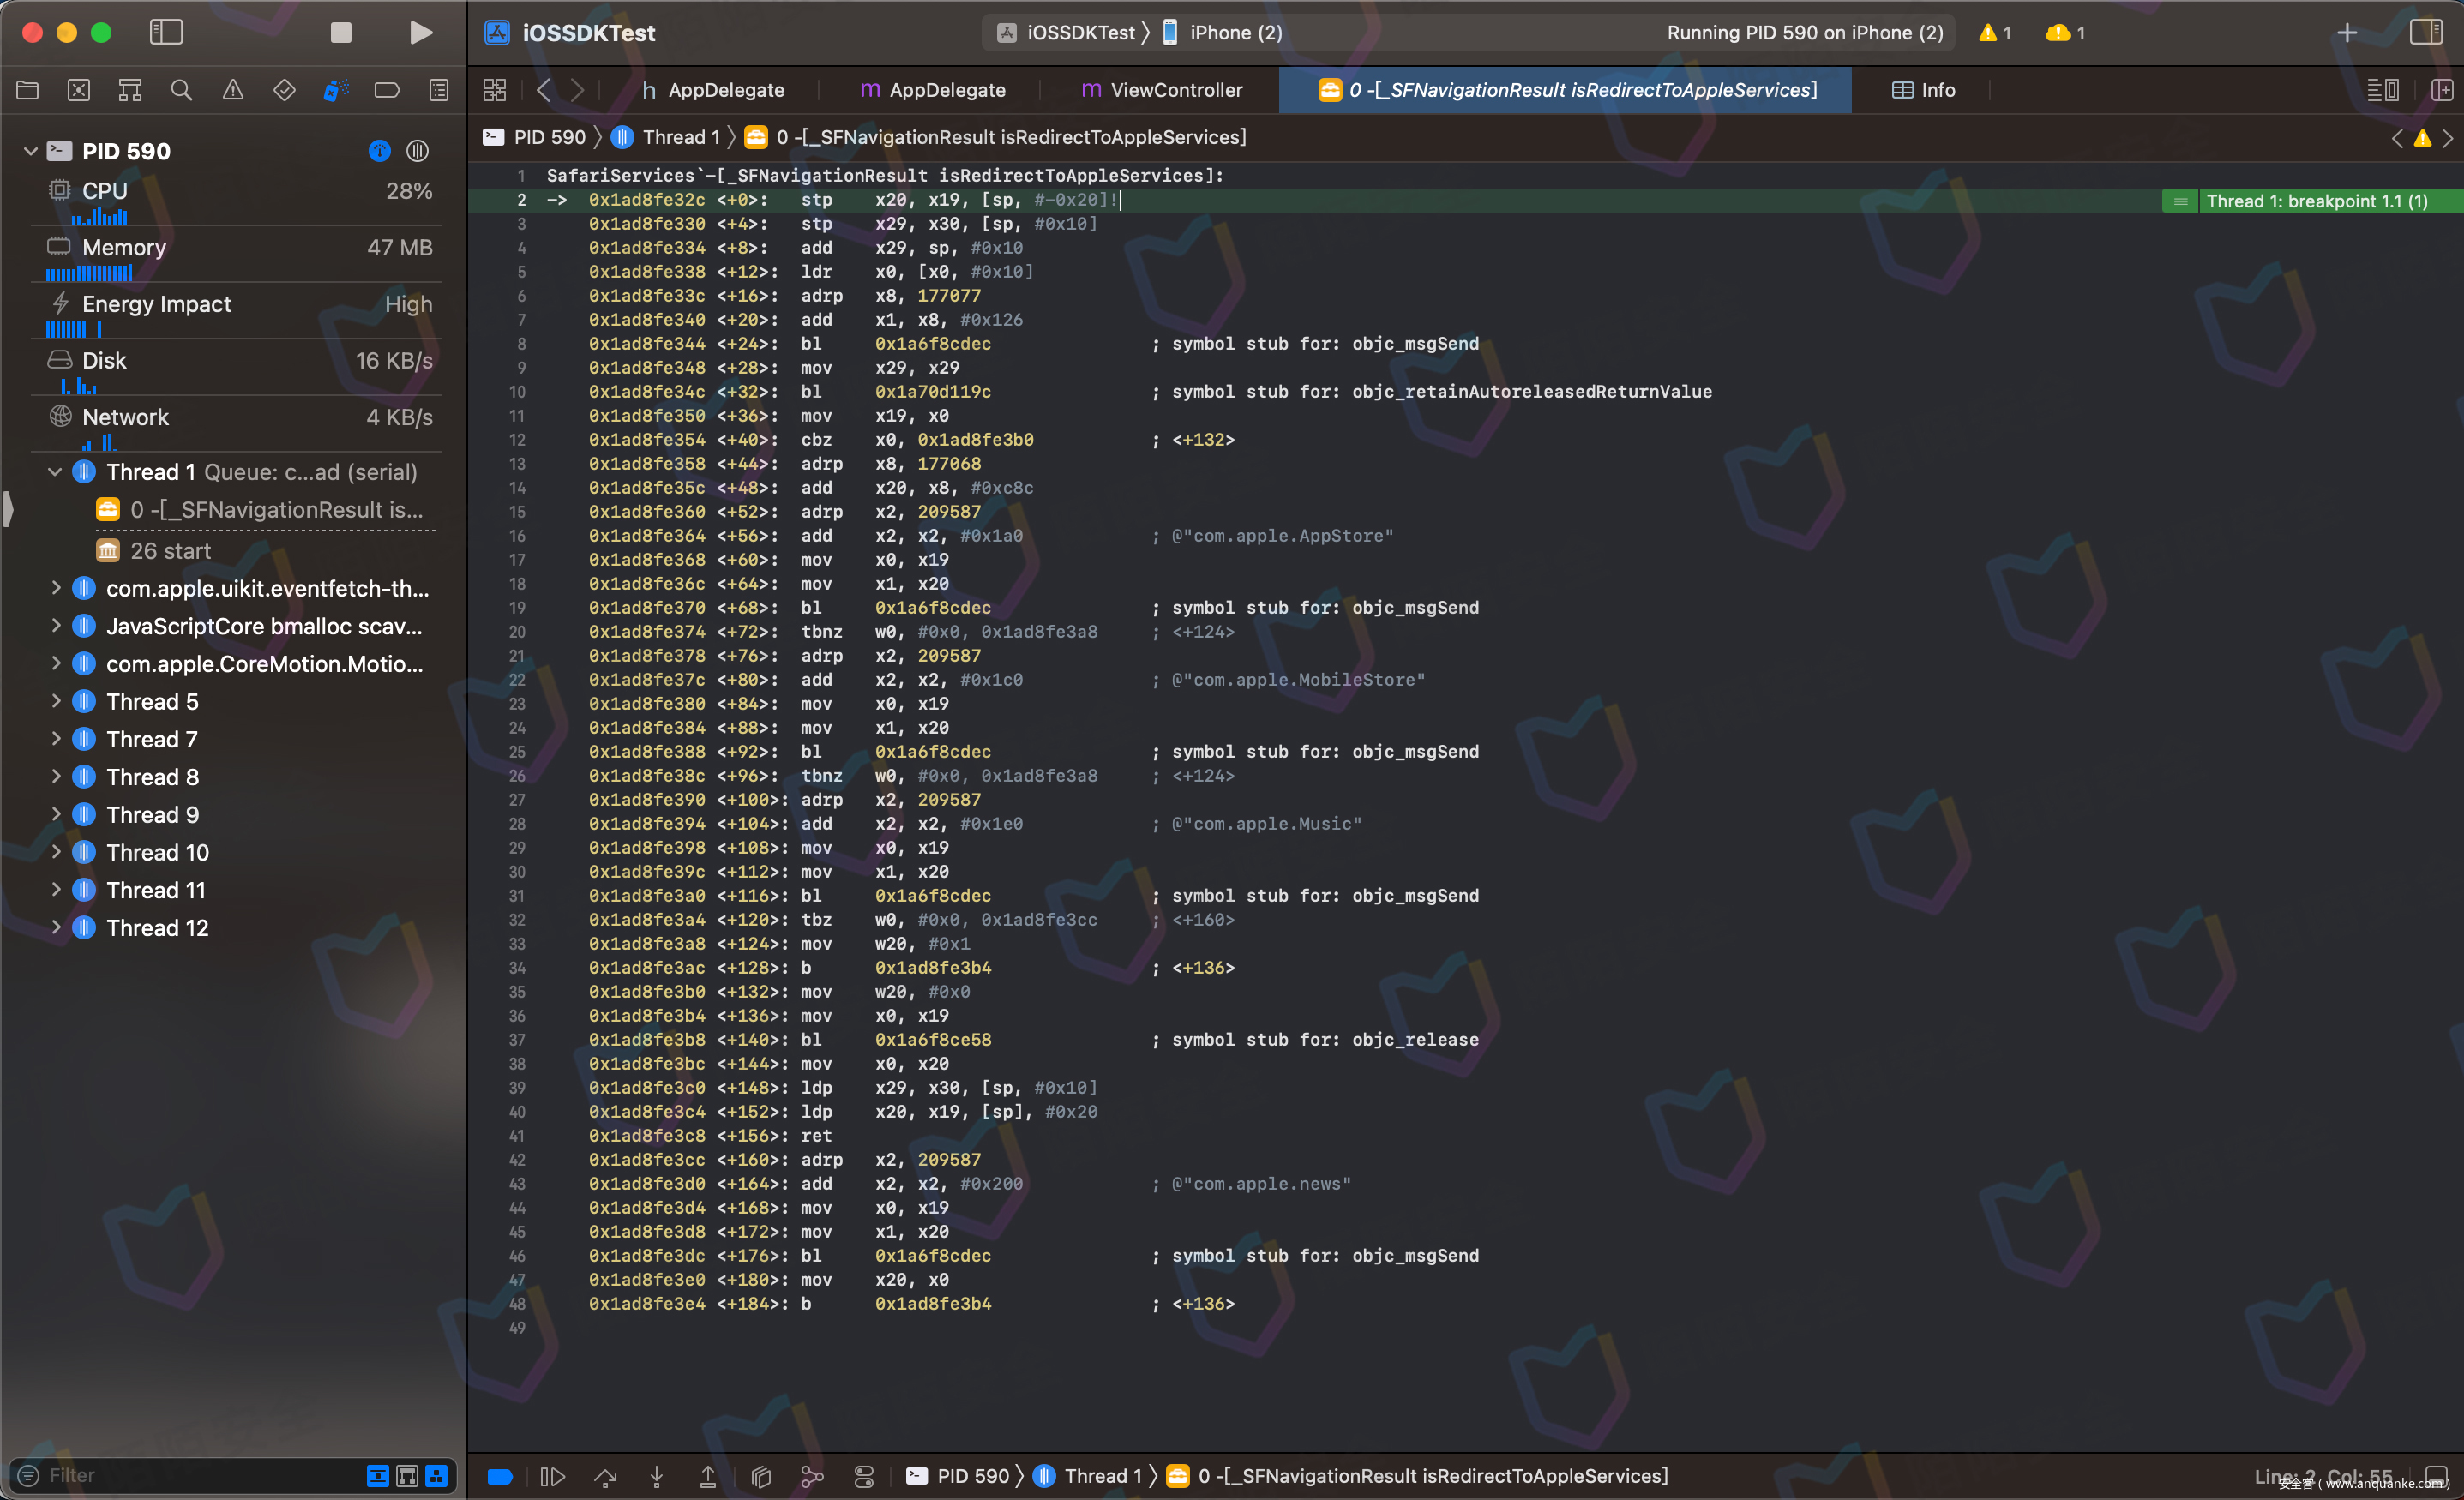Click the Stop button in toolbar
Screen dimensions: 2464x1500
[x=341, y=33]
